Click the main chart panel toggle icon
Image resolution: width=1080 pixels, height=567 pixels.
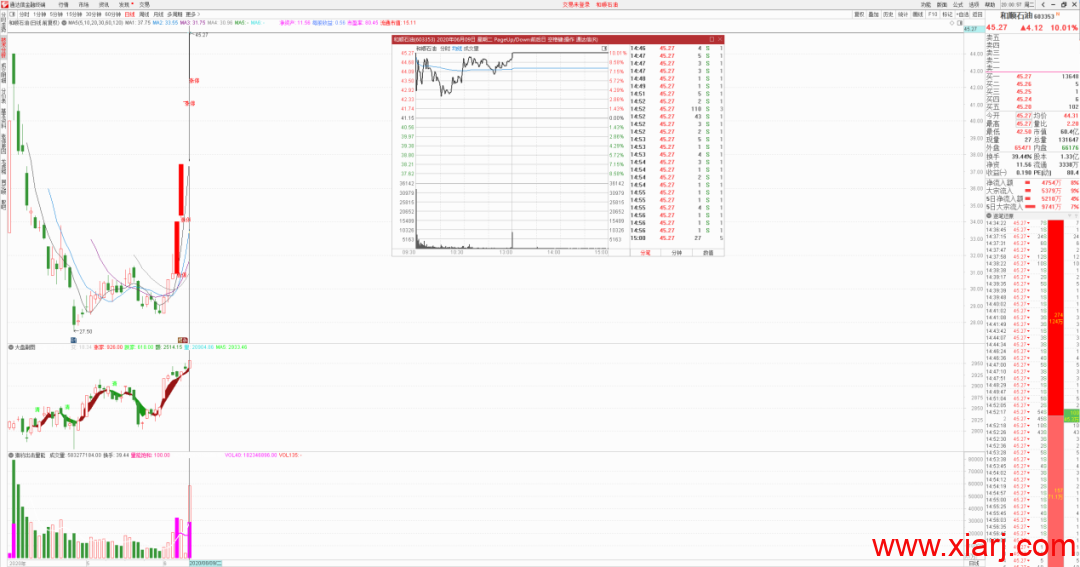pyautogui.click(x=960, y=23)
